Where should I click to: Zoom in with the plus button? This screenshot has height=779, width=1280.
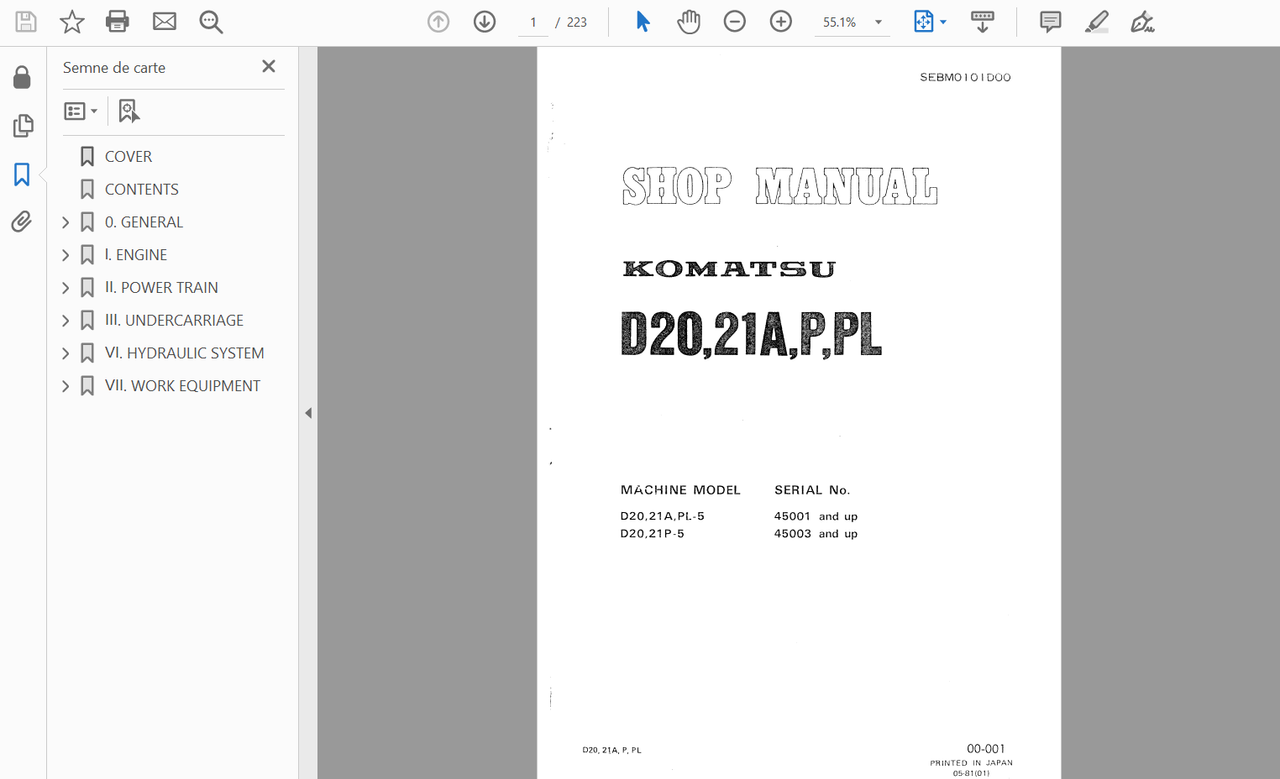coord(781,22)
